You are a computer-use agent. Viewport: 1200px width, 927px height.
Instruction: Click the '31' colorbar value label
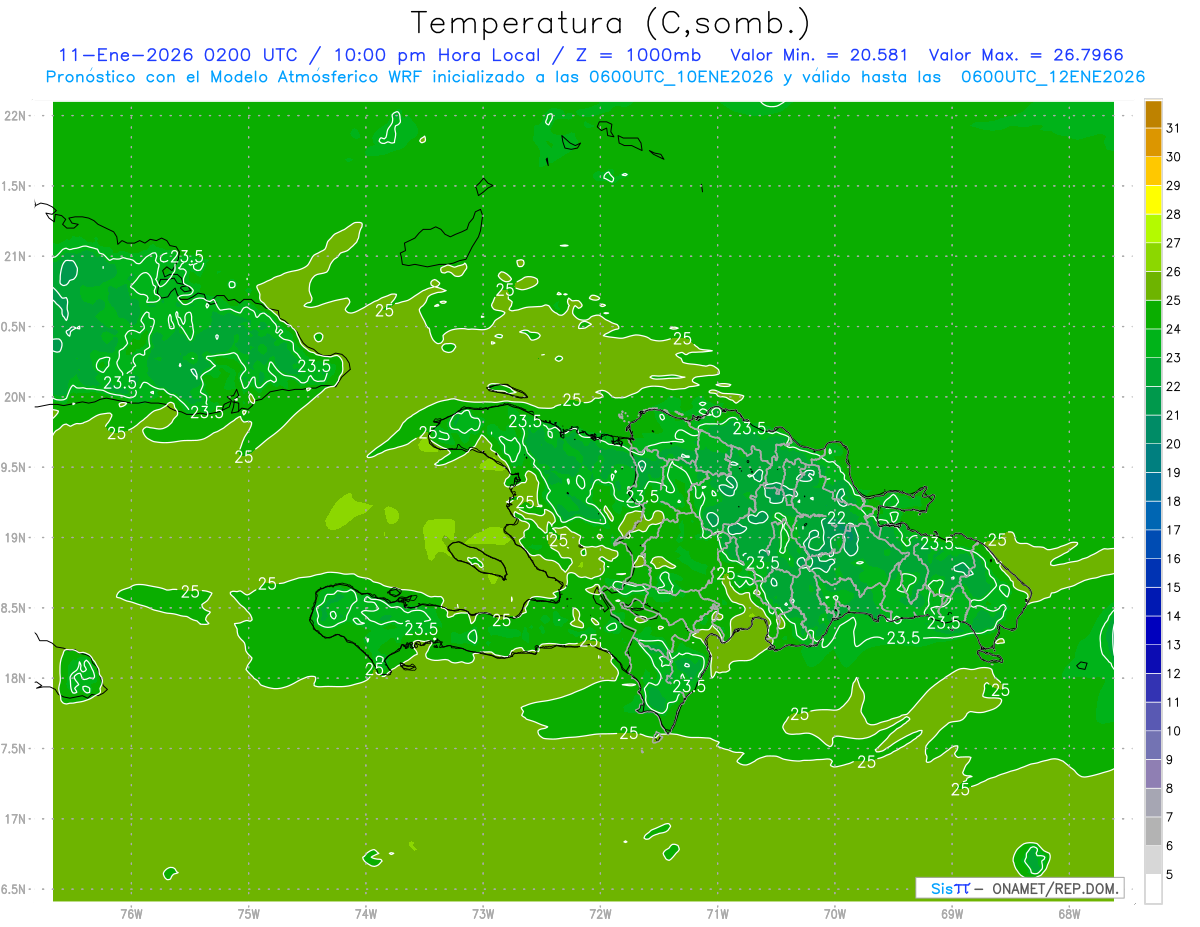pos(1174,128)
